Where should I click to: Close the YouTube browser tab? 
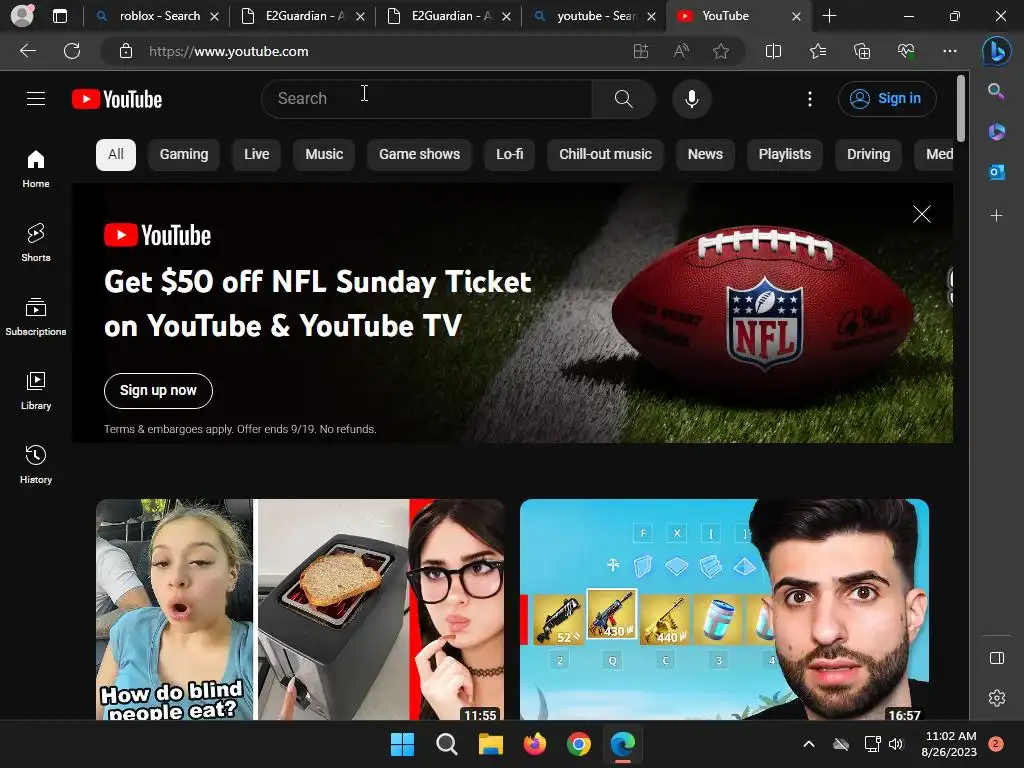796,16
